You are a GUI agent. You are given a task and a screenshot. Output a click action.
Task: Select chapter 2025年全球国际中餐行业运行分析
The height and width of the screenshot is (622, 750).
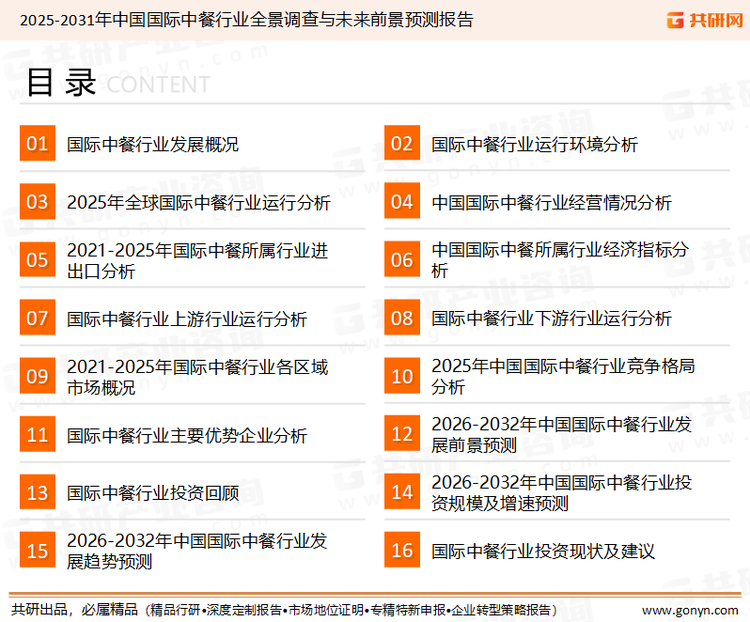[x=199, y=202]
